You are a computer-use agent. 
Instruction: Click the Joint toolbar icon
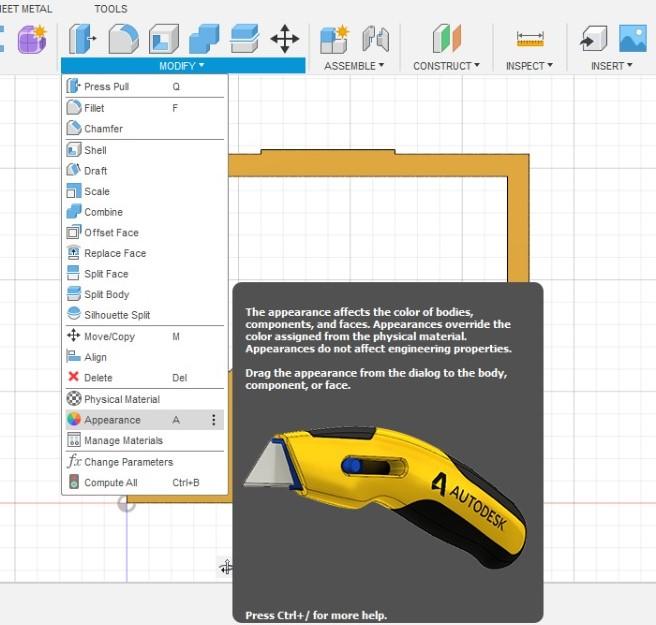click(x=376, y=39)
